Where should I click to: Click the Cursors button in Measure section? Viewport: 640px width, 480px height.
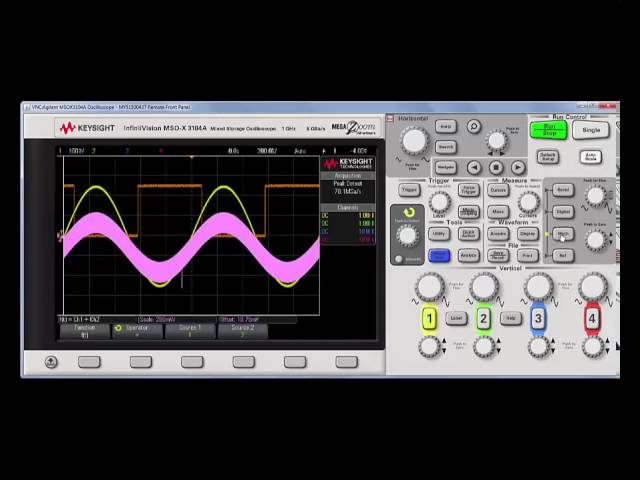point(498,190)
